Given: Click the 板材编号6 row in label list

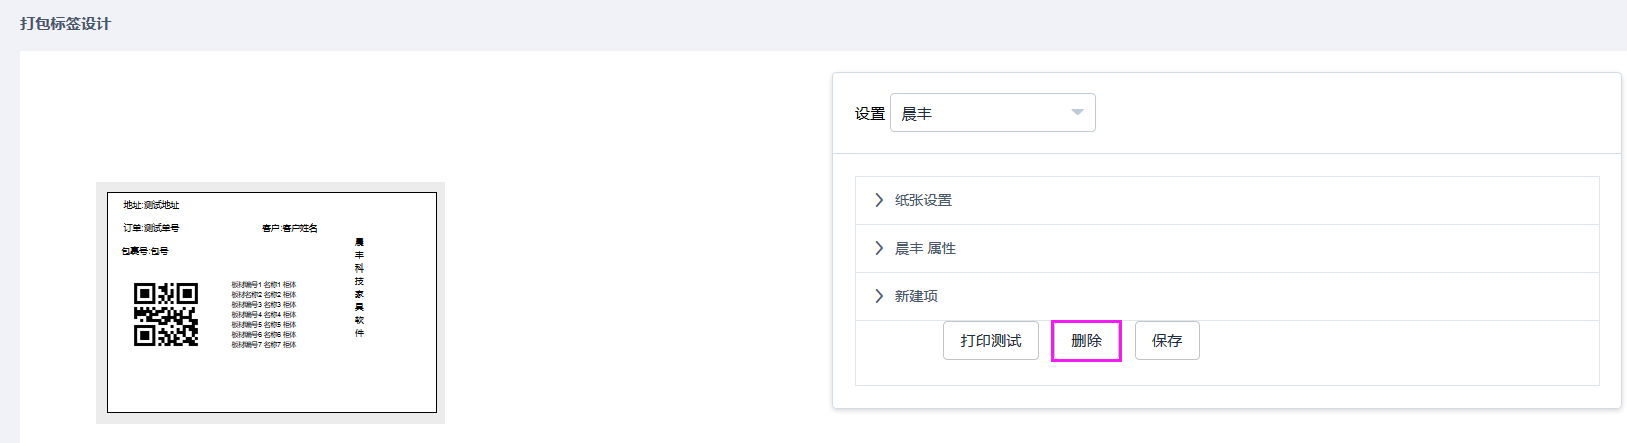Looking at the screenshot, I should point(264,335).
